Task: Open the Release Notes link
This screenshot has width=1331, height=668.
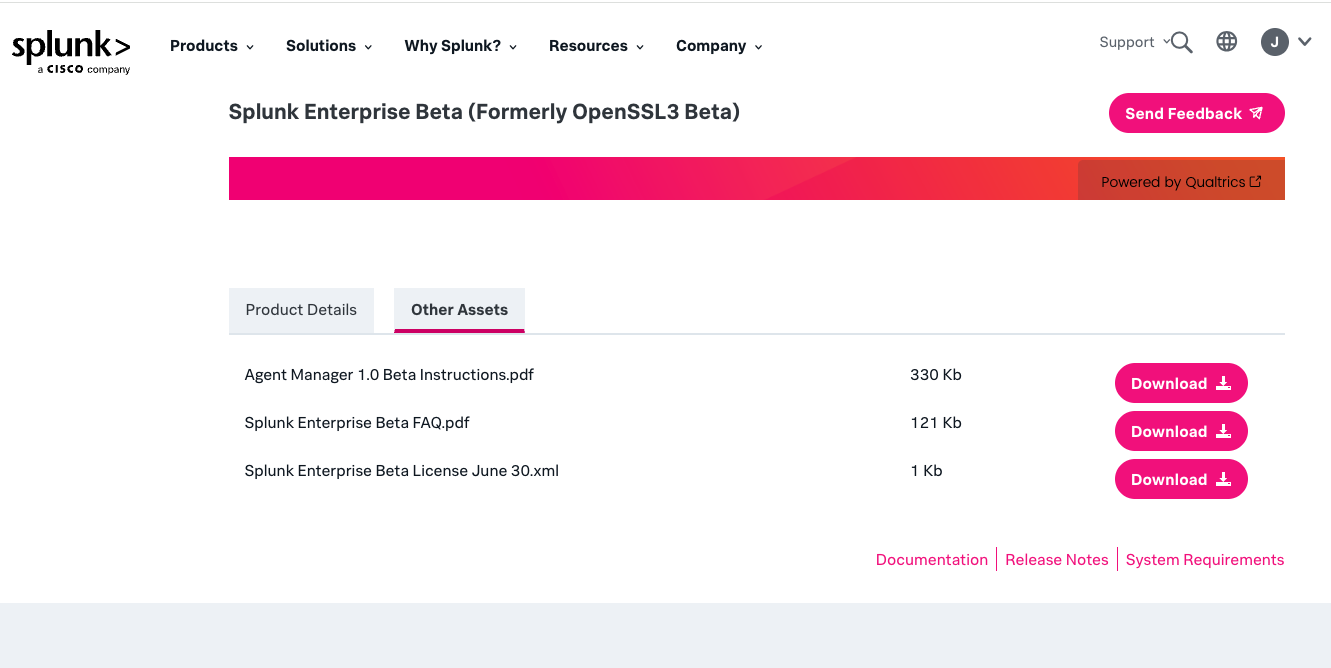Action: [x=1056, y=560]
